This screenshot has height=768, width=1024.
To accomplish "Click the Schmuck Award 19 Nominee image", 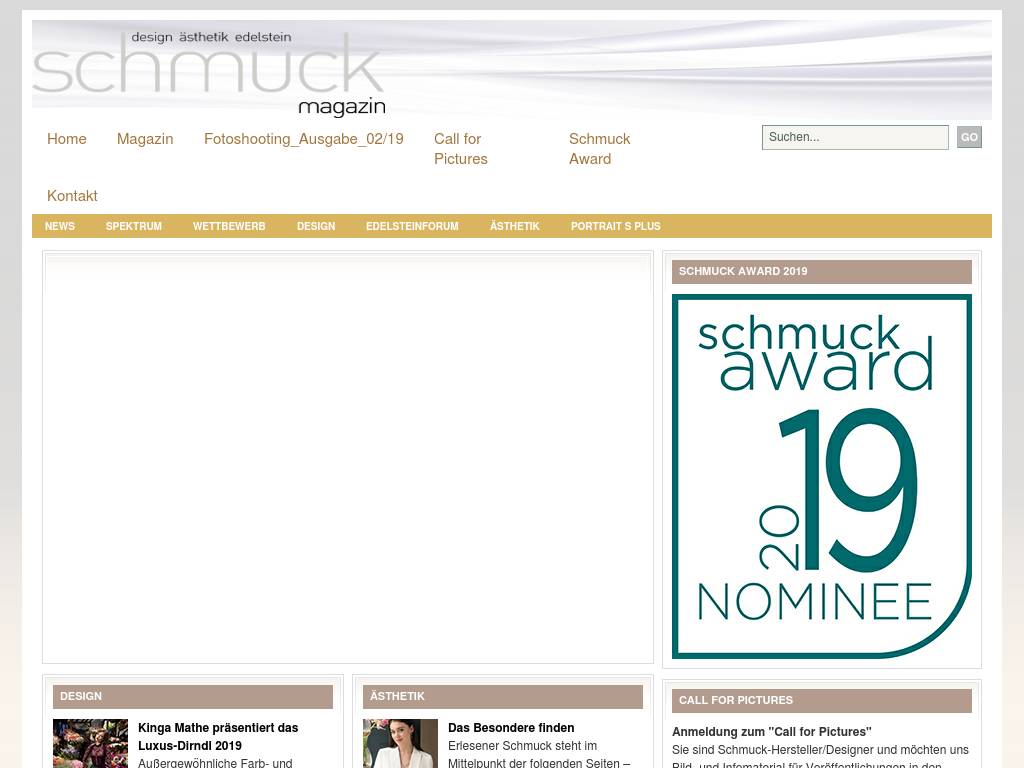I will (x=821, y=476).
